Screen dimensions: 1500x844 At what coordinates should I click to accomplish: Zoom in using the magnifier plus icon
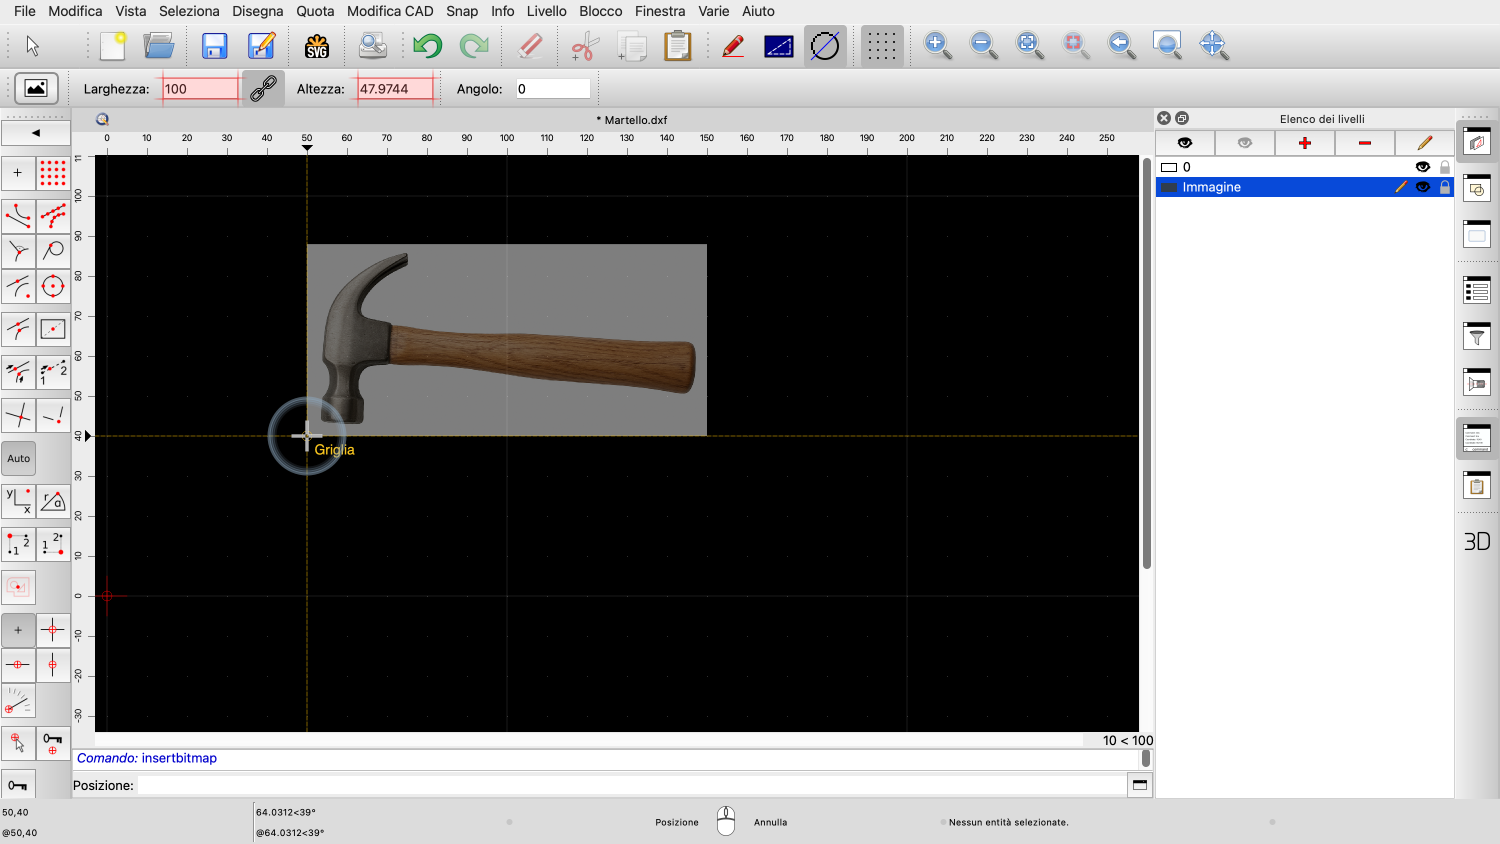click(937, 45)
